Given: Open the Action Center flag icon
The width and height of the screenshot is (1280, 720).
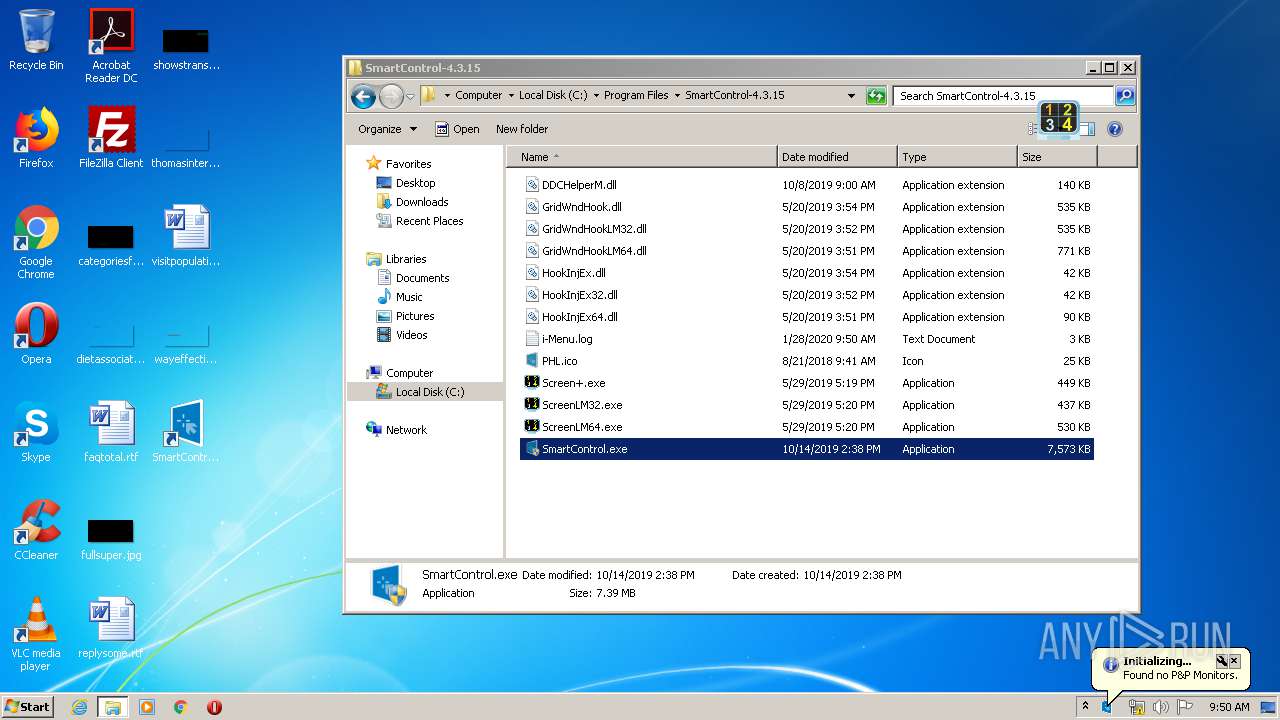Looking at the screenshot, I should click(1185, 707).
